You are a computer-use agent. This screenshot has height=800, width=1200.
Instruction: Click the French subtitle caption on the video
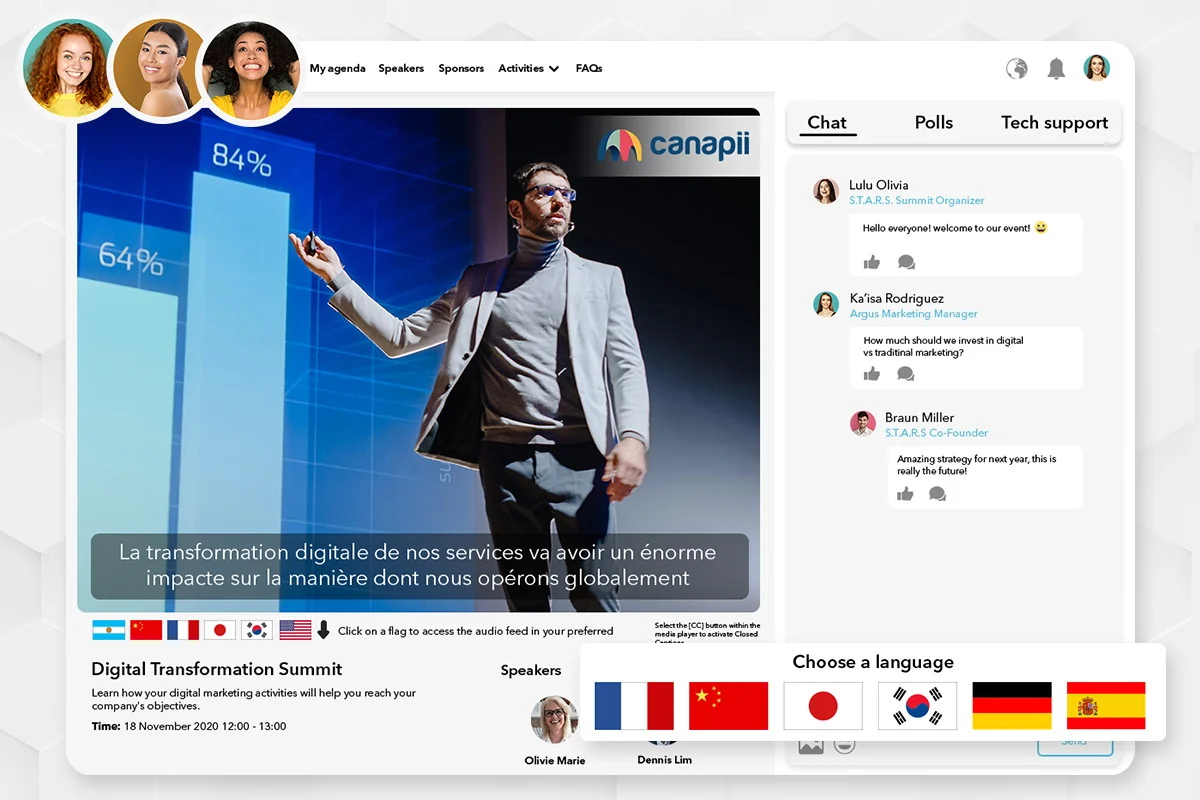click(x=418, y=565)
